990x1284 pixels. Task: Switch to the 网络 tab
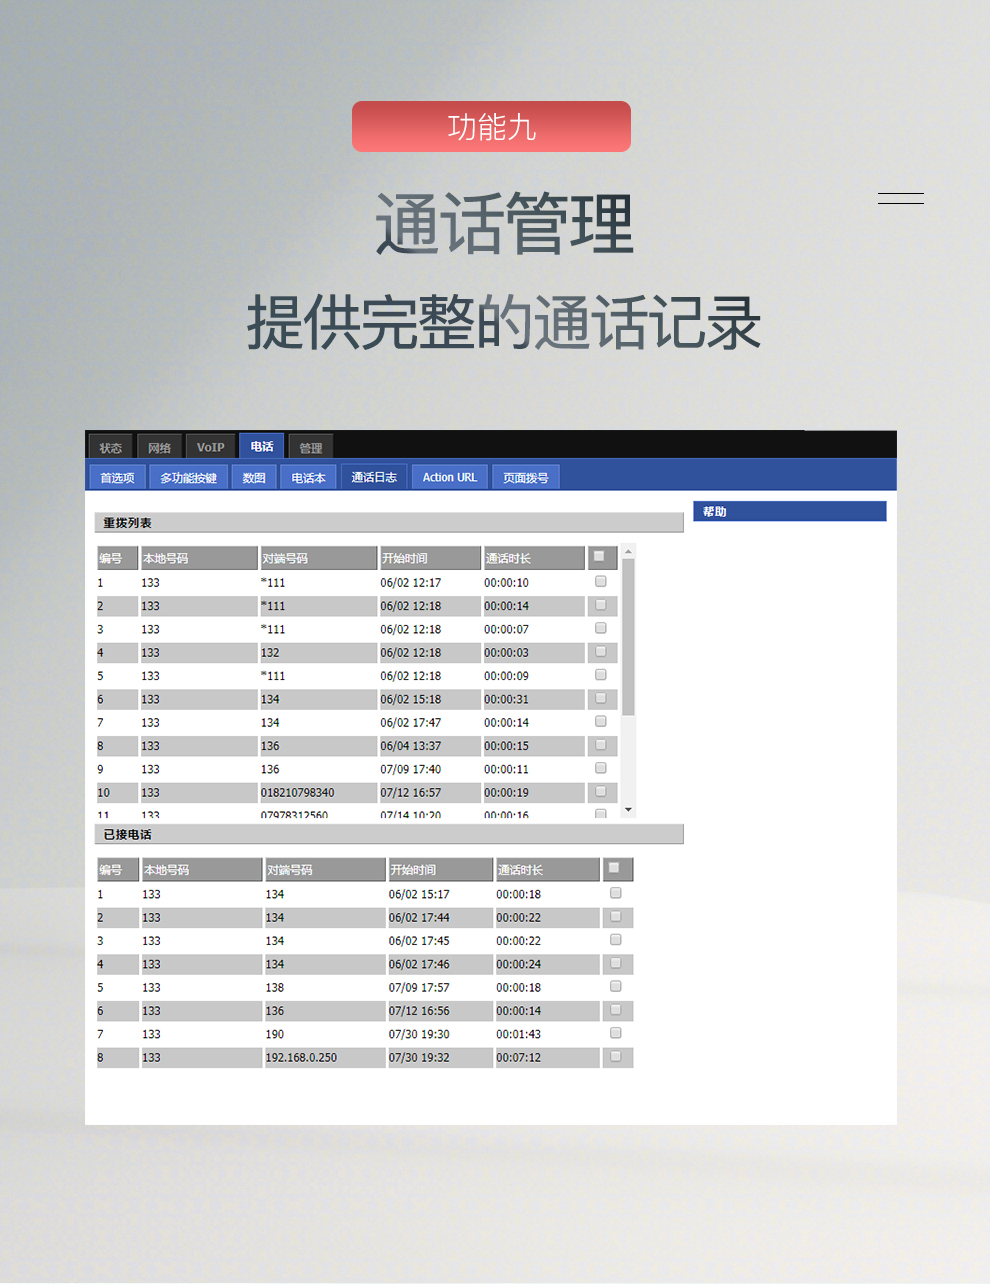point(159,448)
